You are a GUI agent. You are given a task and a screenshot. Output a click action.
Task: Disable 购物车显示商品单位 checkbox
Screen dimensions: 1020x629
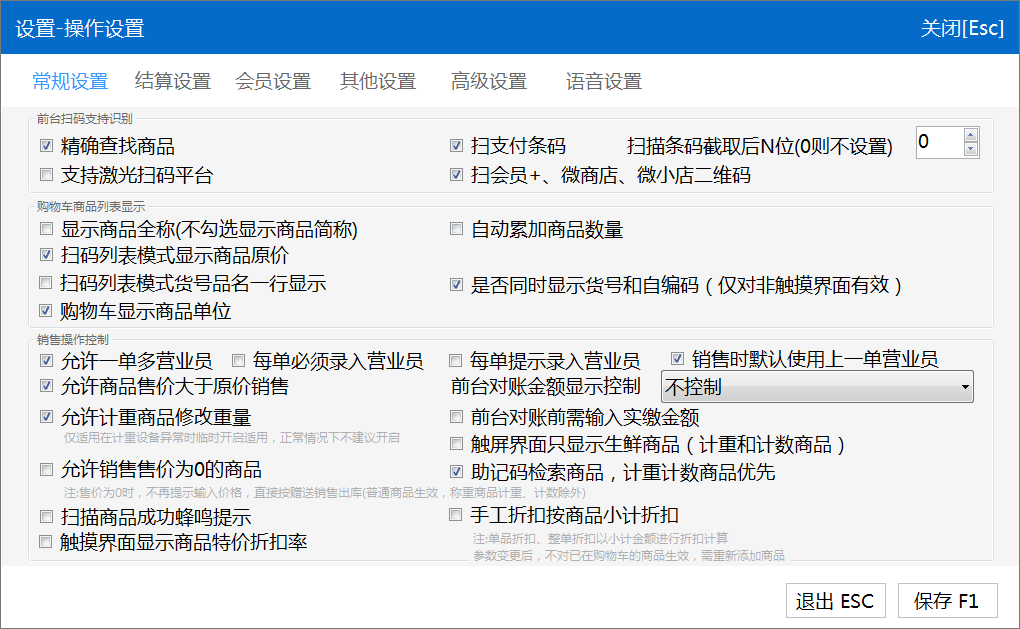pyautogui.click(x=46, y=311)
